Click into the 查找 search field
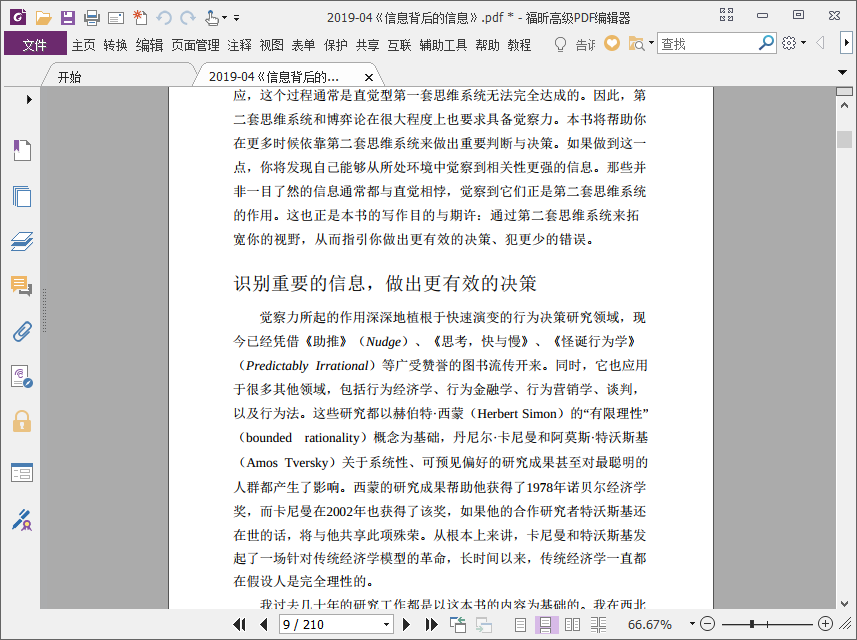Screen dimensions: 857x640 click(708, 44)
